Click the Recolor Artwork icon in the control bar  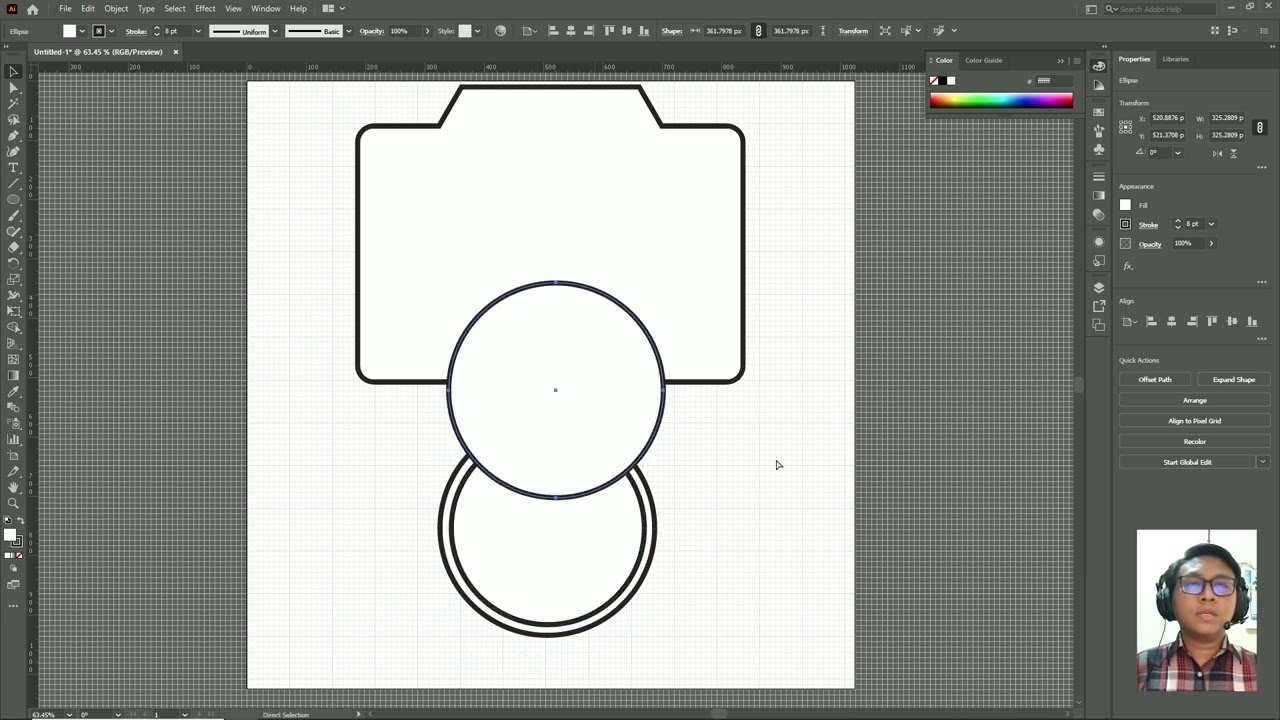coord(501,31)
